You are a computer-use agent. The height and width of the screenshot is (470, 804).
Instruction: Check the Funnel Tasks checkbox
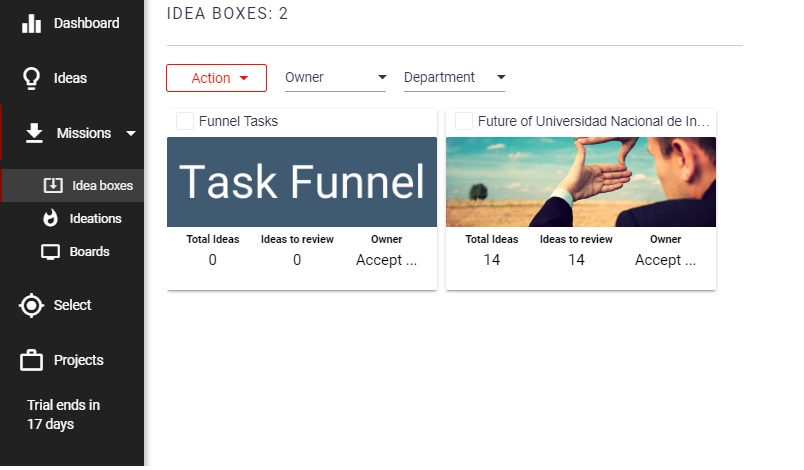tap(185, 121)
